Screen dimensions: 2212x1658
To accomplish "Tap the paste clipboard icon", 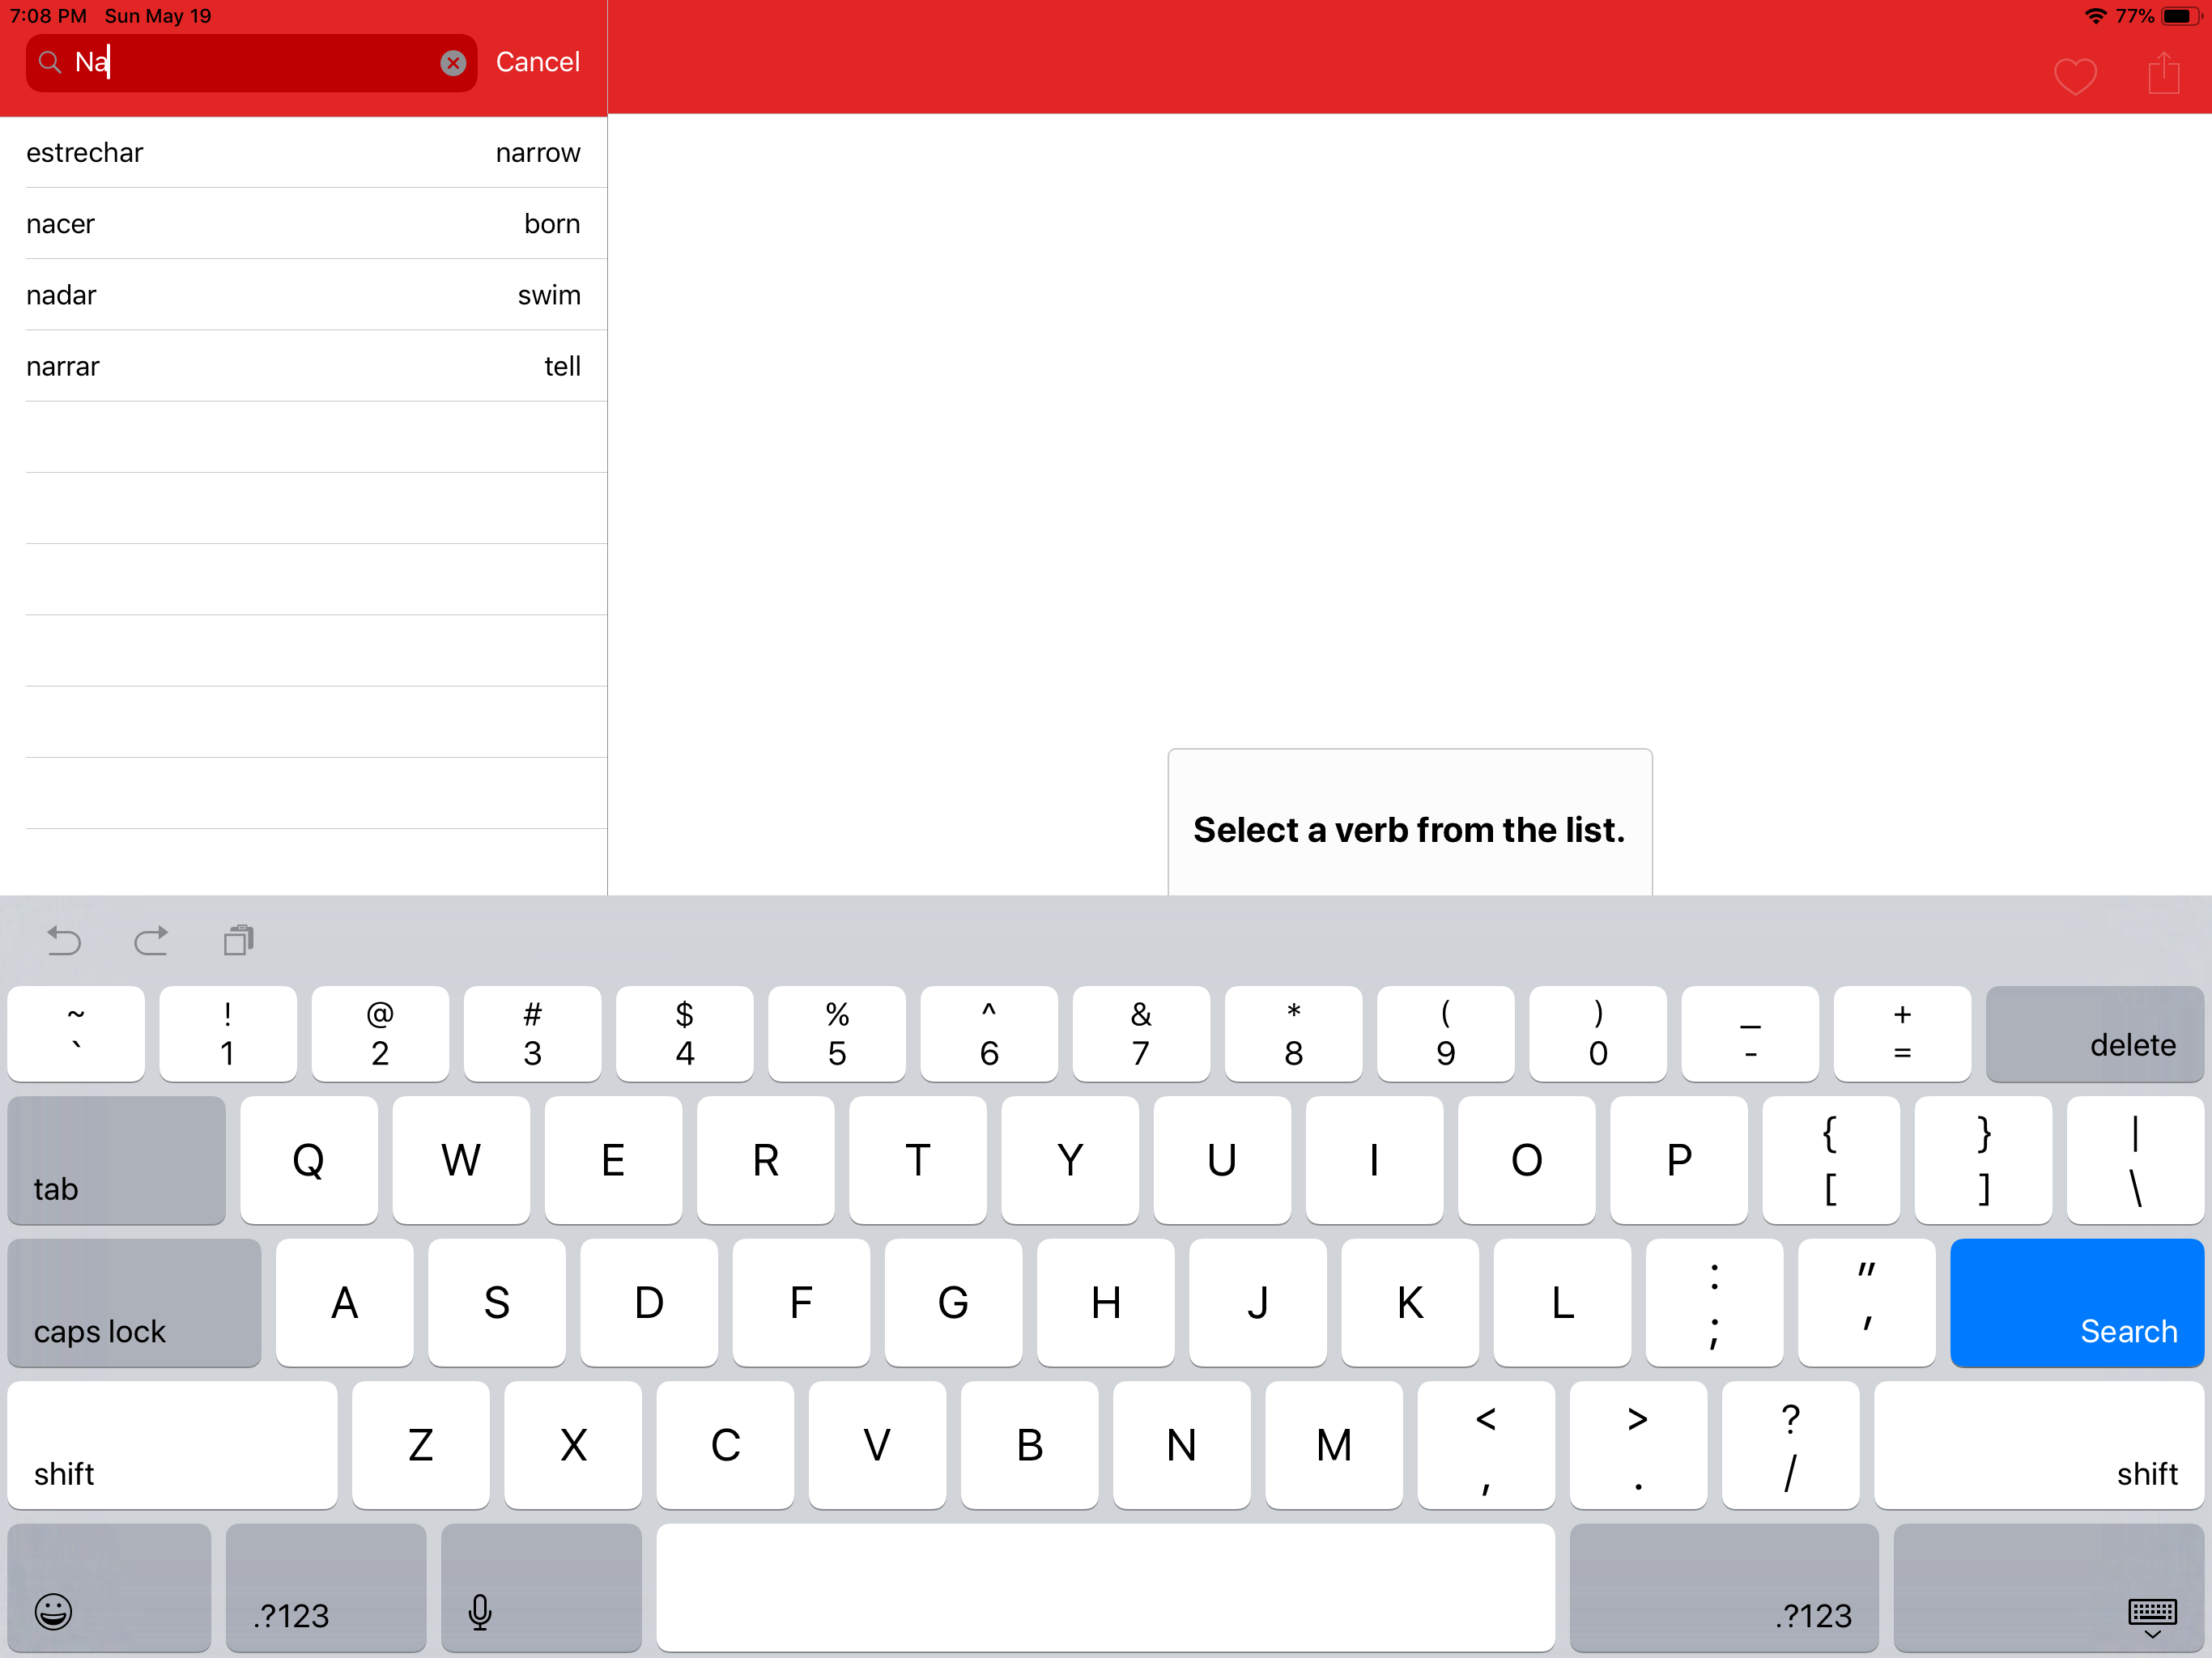I will 238,940.
